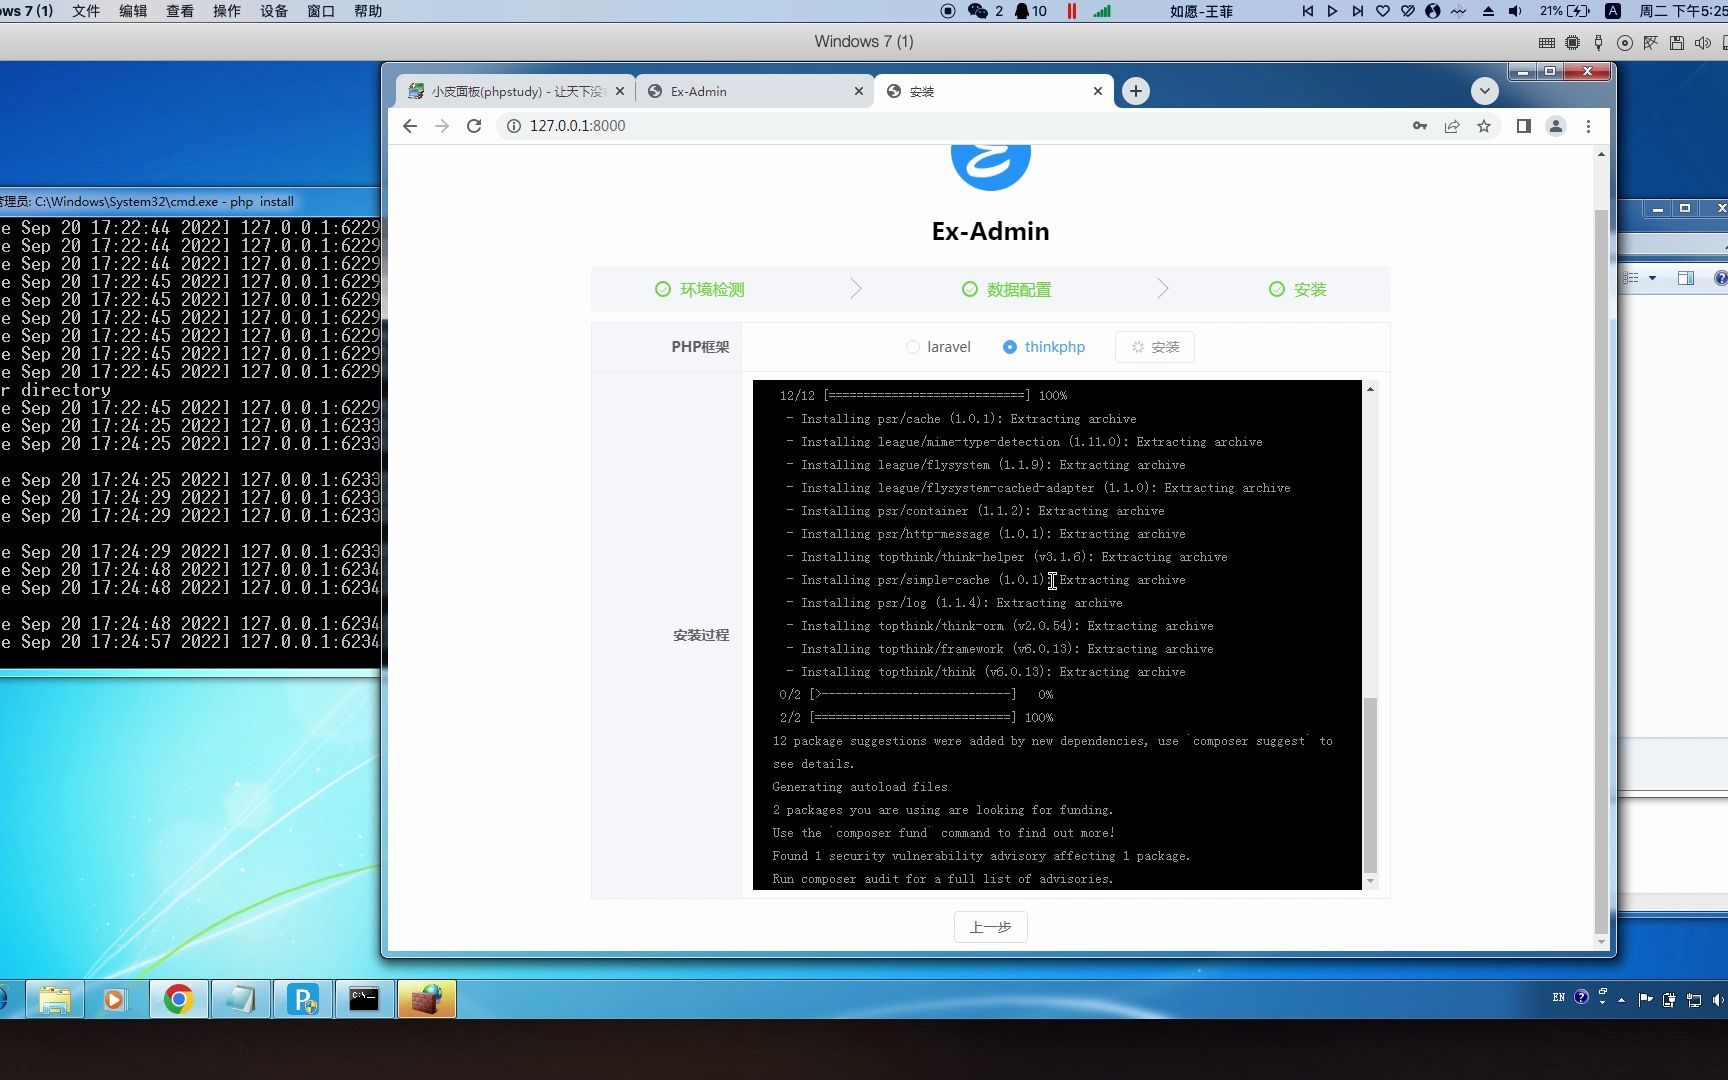Viewport: 1728px width, 1080px height.
Task: Click the view dropdown arrow in background window
Action: 1652,278
